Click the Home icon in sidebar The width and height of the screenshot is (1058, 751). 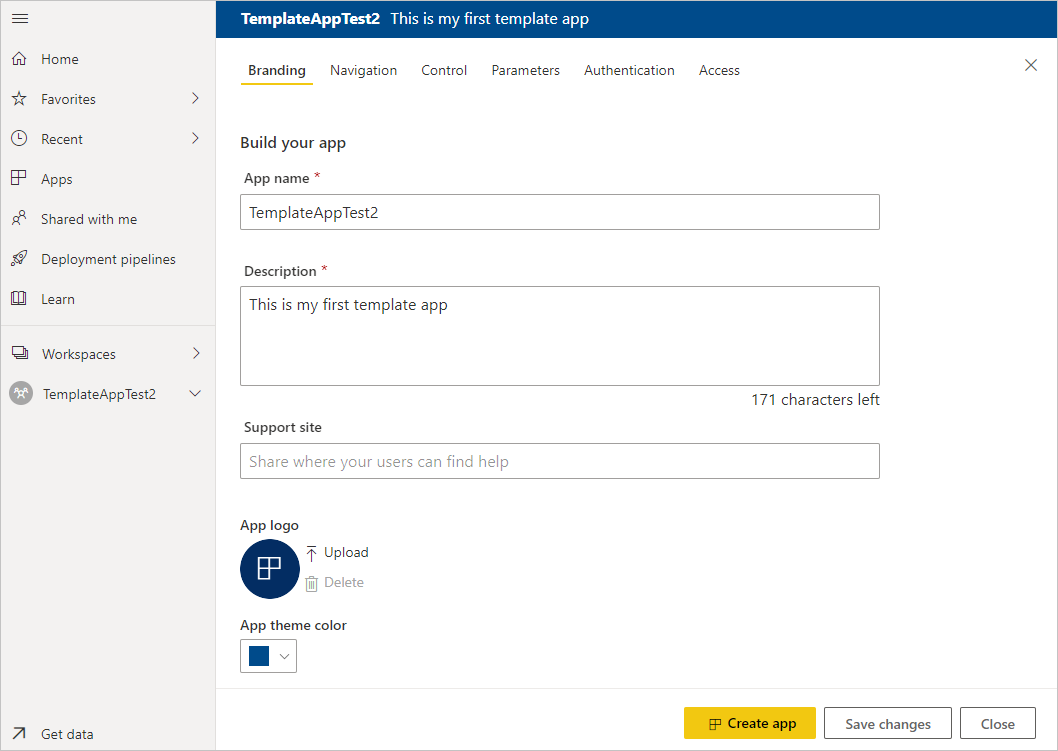click(x=19, y=59)
